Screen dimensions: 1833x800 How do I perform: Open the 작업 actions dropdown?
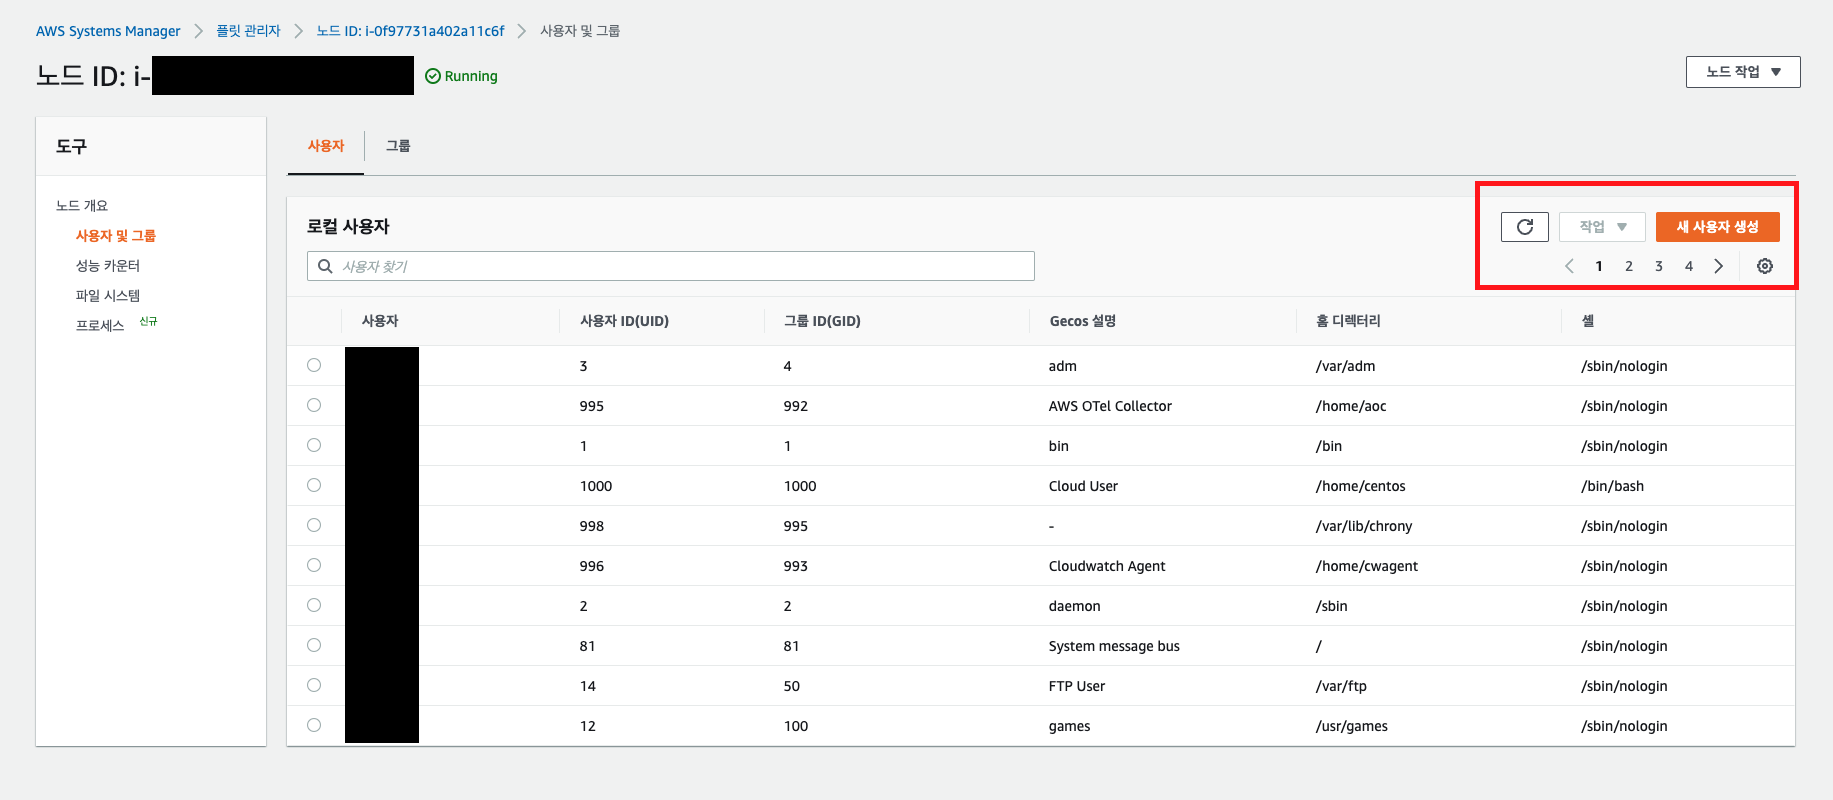pyautogui.click(x=1602, y=227)
